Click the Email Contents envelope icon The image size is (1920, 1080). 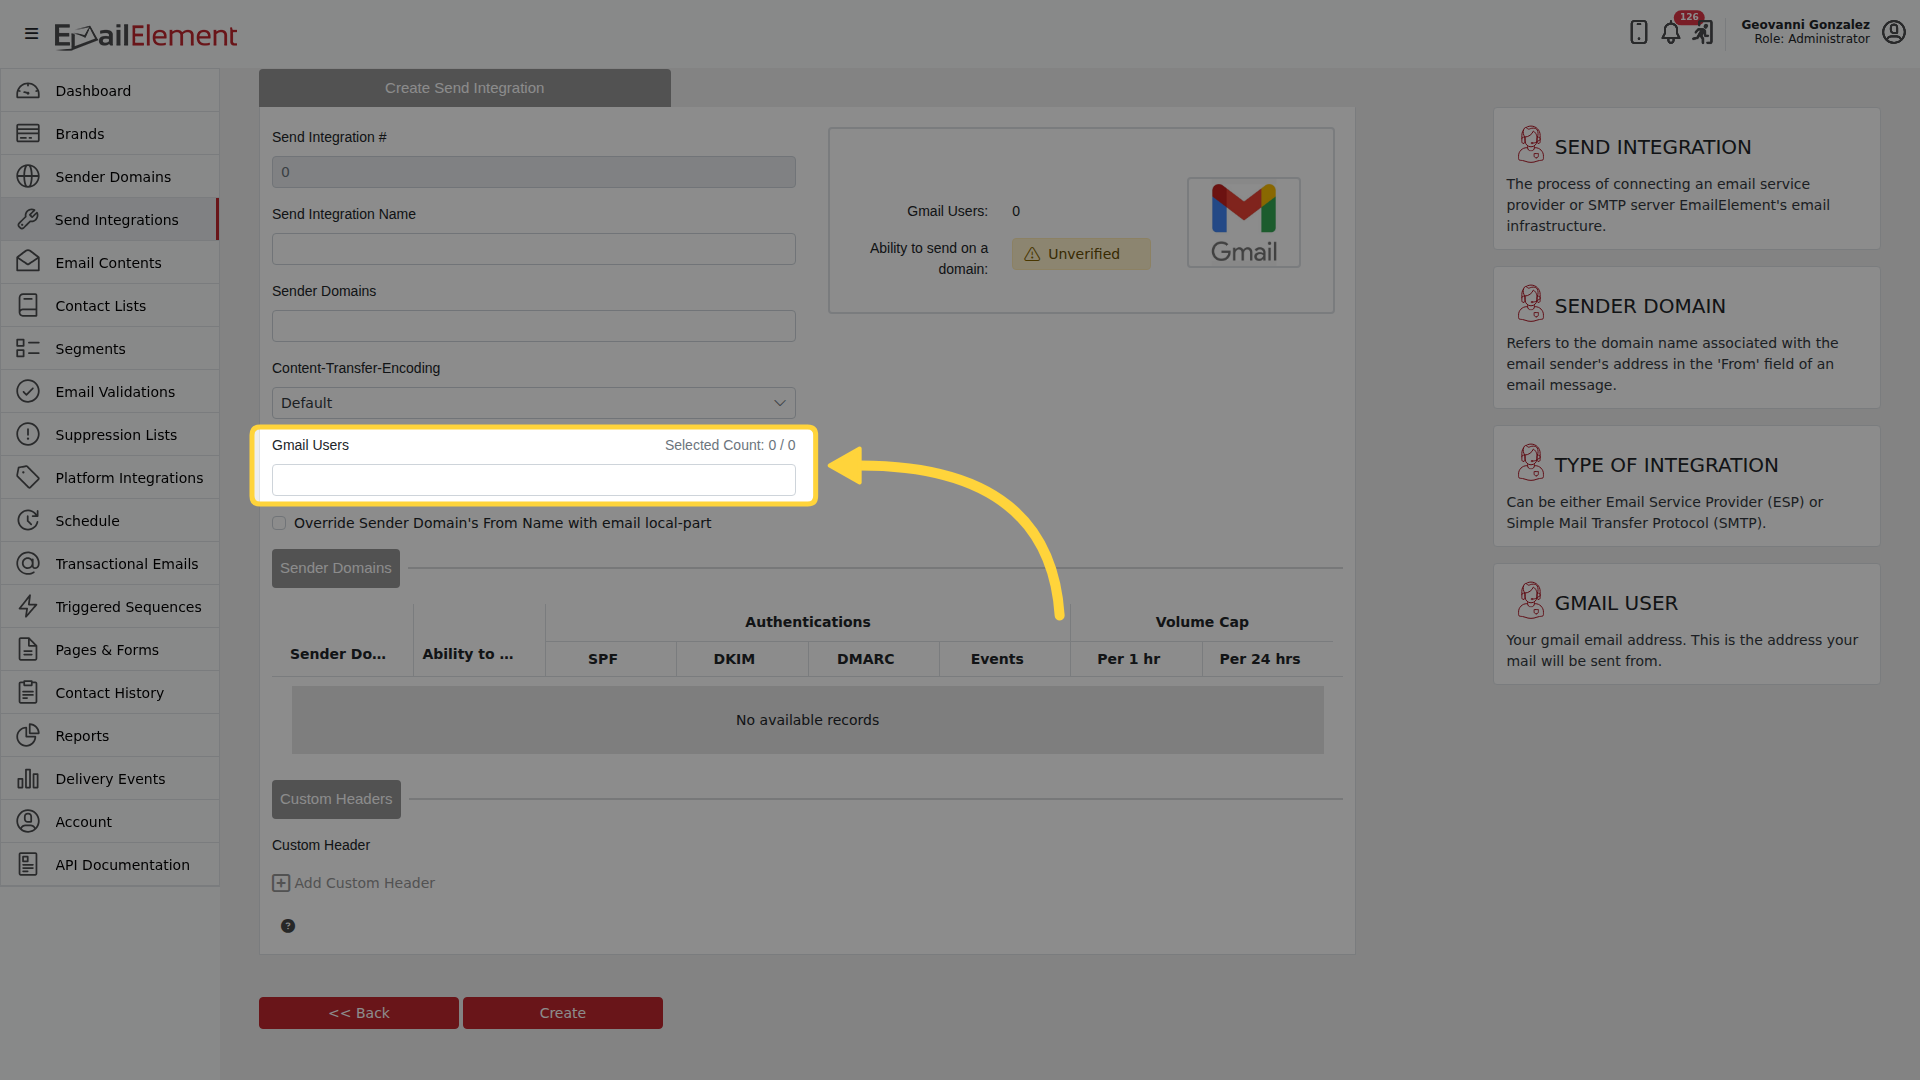28,263
